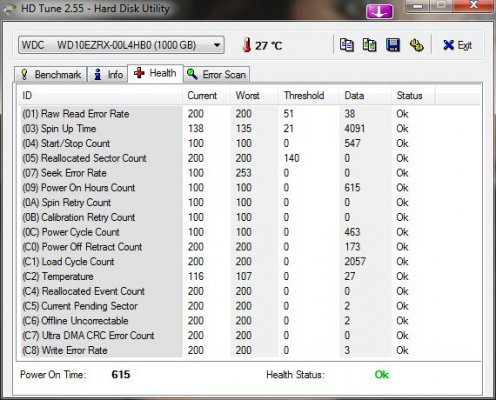Click the Current value 116 for Temperature

(196, 276)
